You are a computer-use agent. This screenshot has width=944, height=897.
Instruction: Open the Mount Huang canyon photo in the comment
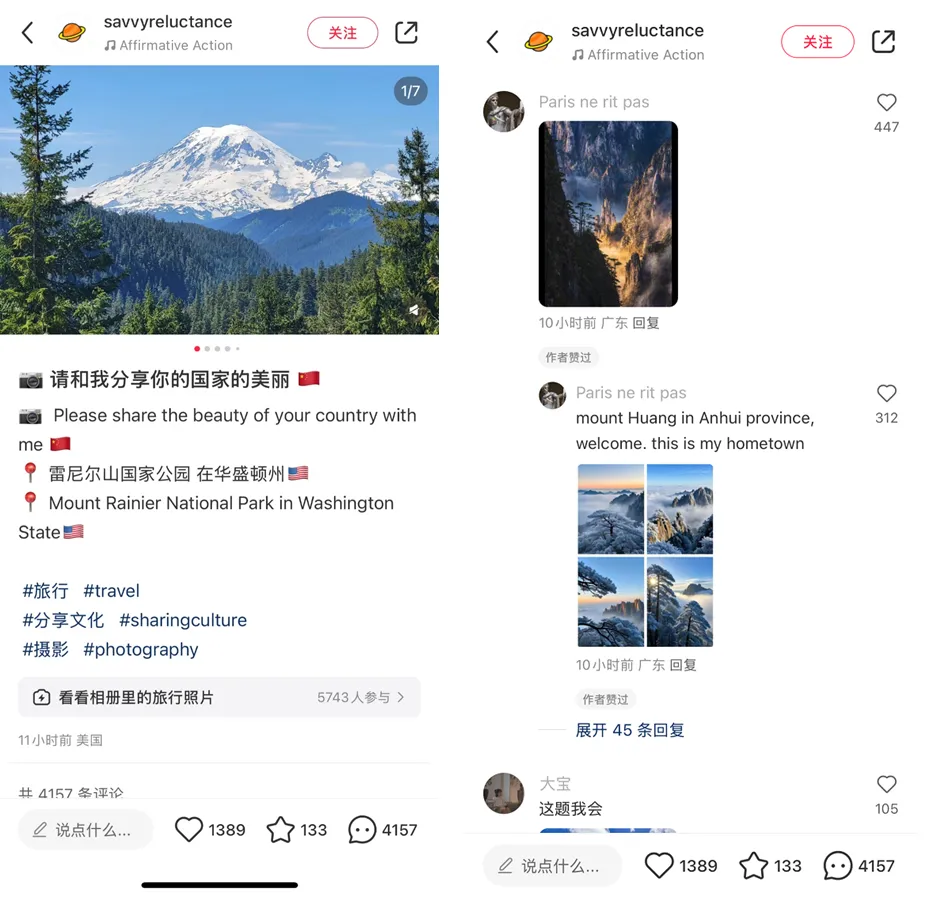pyautogui.click(x=608, y=214)
